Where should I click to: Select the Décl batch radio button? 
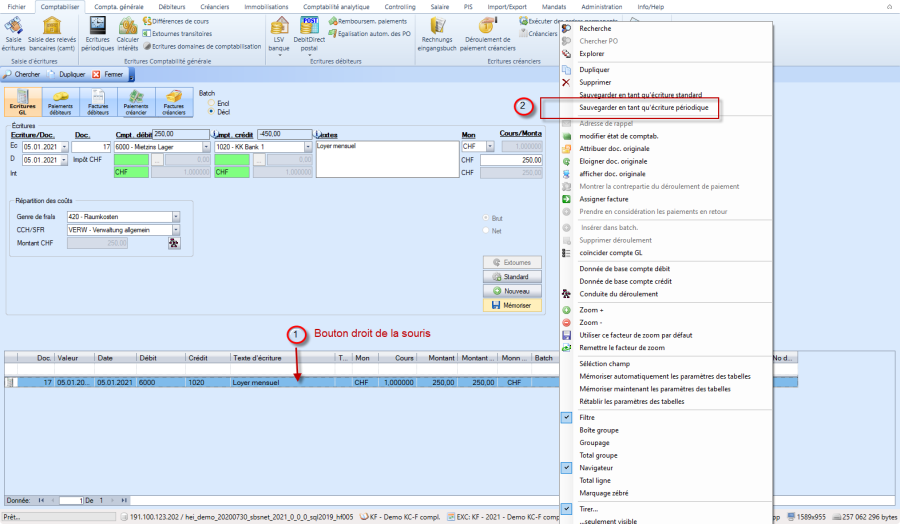pyautogui.click(x=211, y=111)
